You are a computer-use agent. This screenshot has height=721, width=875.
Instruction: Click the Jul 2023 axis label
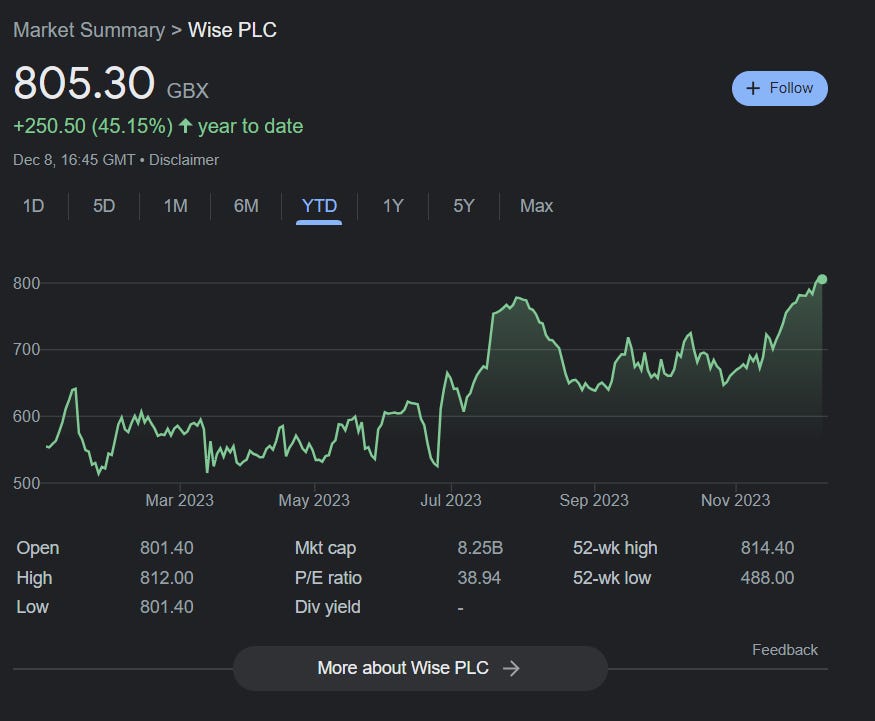pyautogui.click(x=451, y=500)
